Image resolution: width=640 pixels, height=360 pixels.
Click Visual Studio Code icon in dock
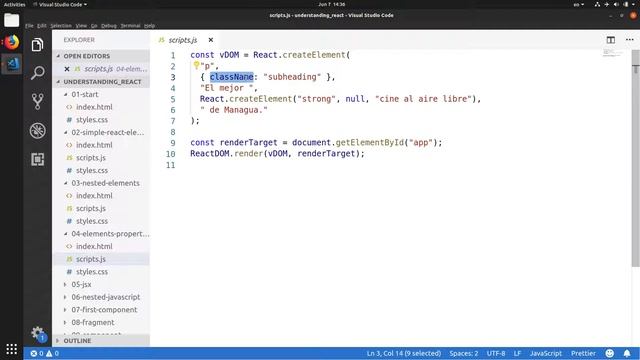pos(12,64)
